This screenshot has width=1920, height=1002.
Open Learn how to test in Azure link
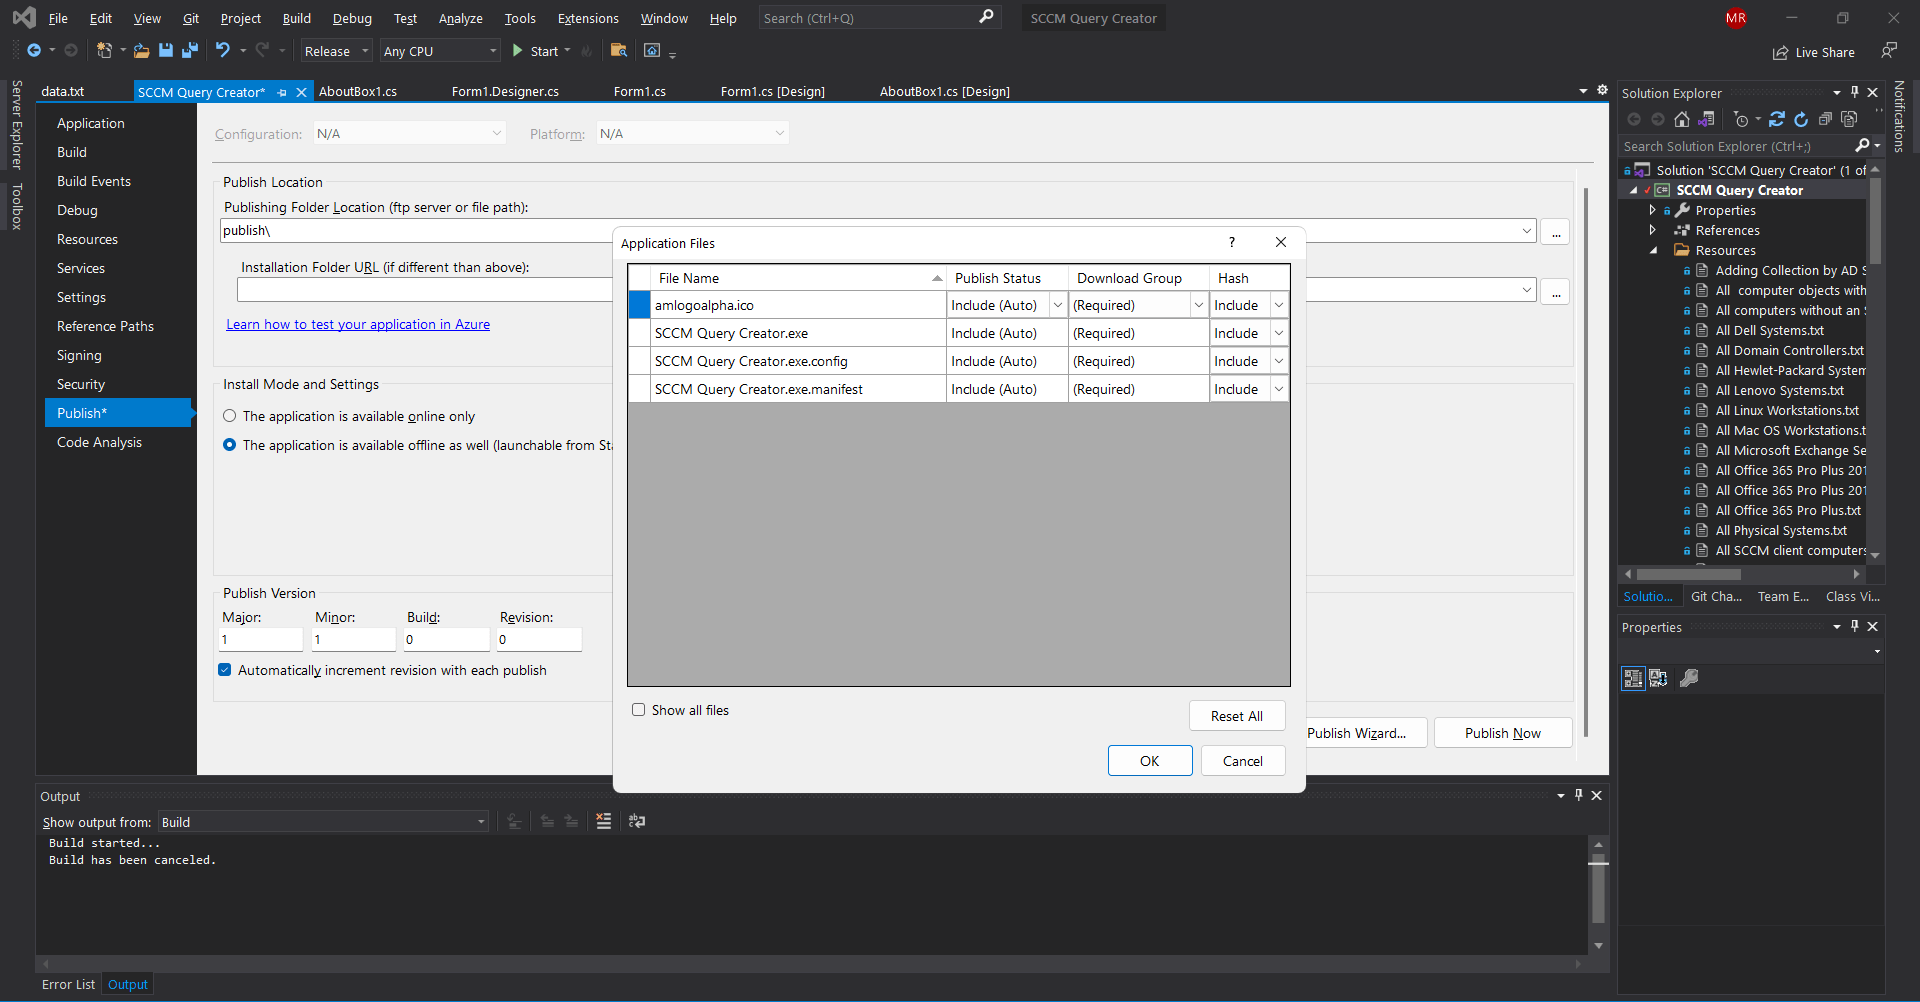point(358,324)
